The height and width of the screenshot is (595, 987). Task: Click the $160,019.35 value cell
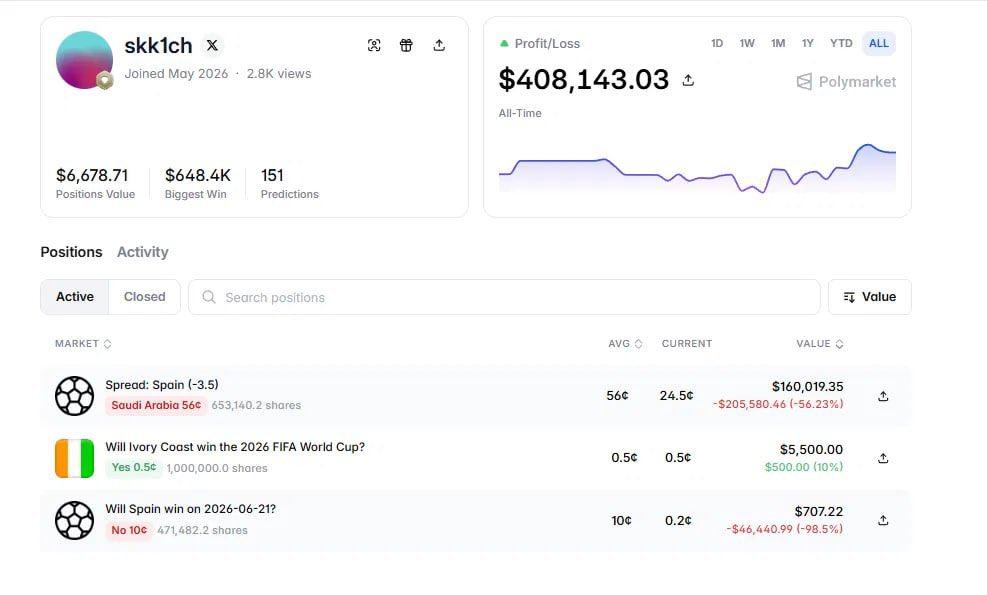click(808, 387)
